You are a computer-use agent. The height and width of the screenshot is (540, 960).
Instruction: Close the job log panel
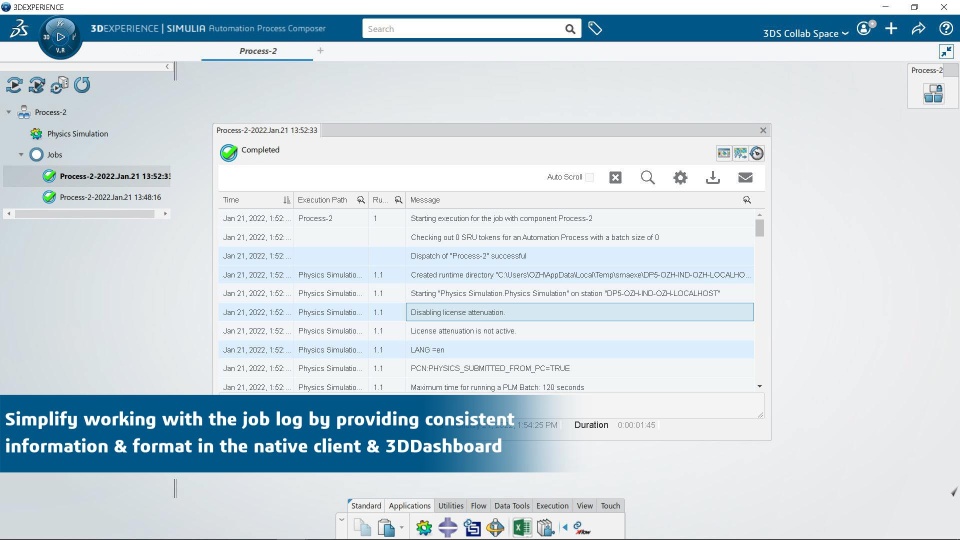(763, 130)
